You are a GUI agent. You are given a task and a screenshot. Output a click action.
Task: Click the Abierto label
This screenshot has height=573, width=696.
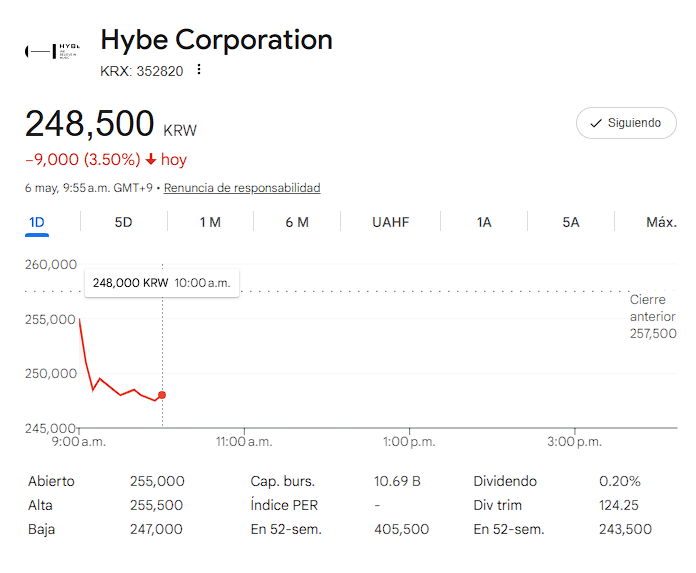pos(51,481)
